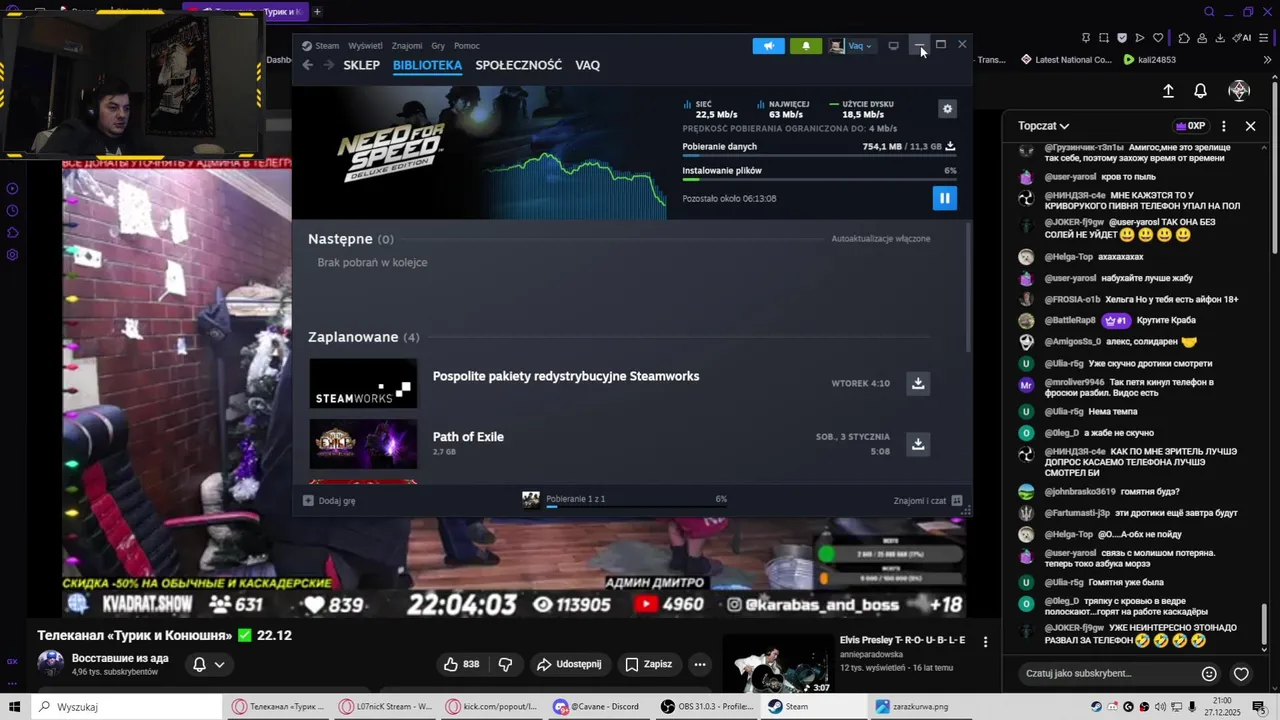1280x720 pixels.
Task: Like the video with thumbs up
Action: pos(461,664)
